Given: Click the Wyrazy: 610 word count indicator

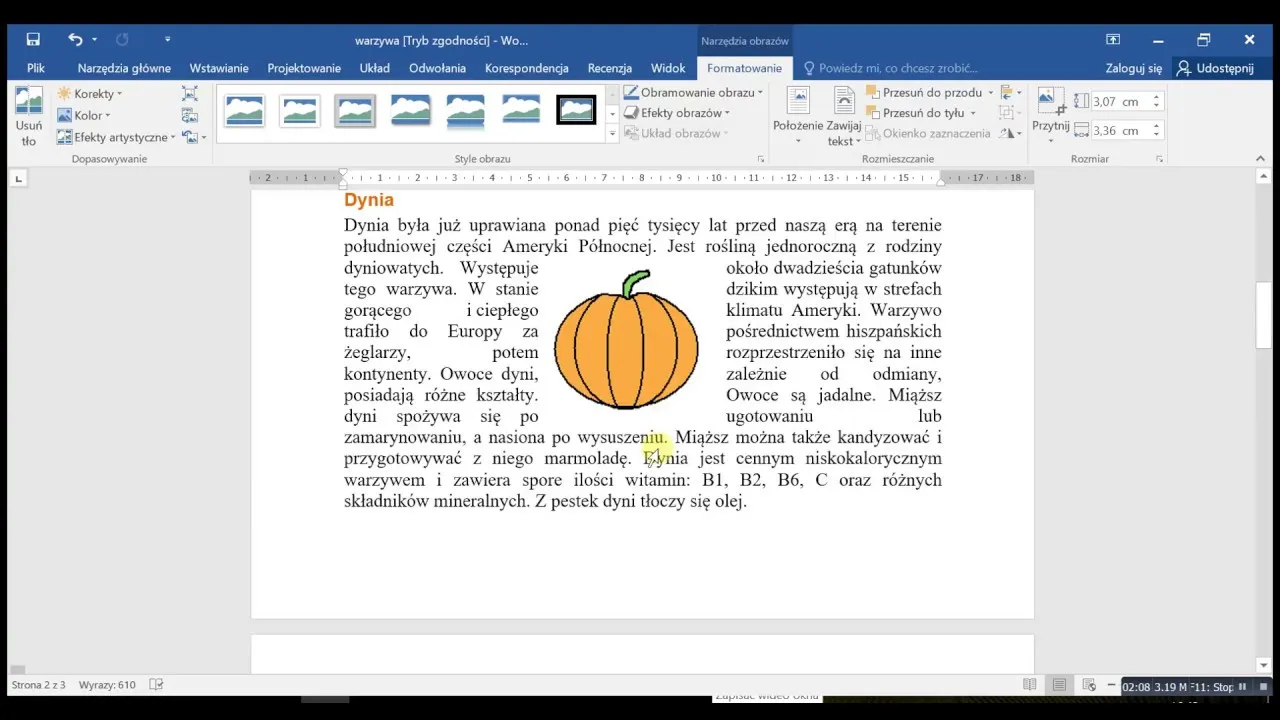Looking at the screenshot, I should point(110,684).
